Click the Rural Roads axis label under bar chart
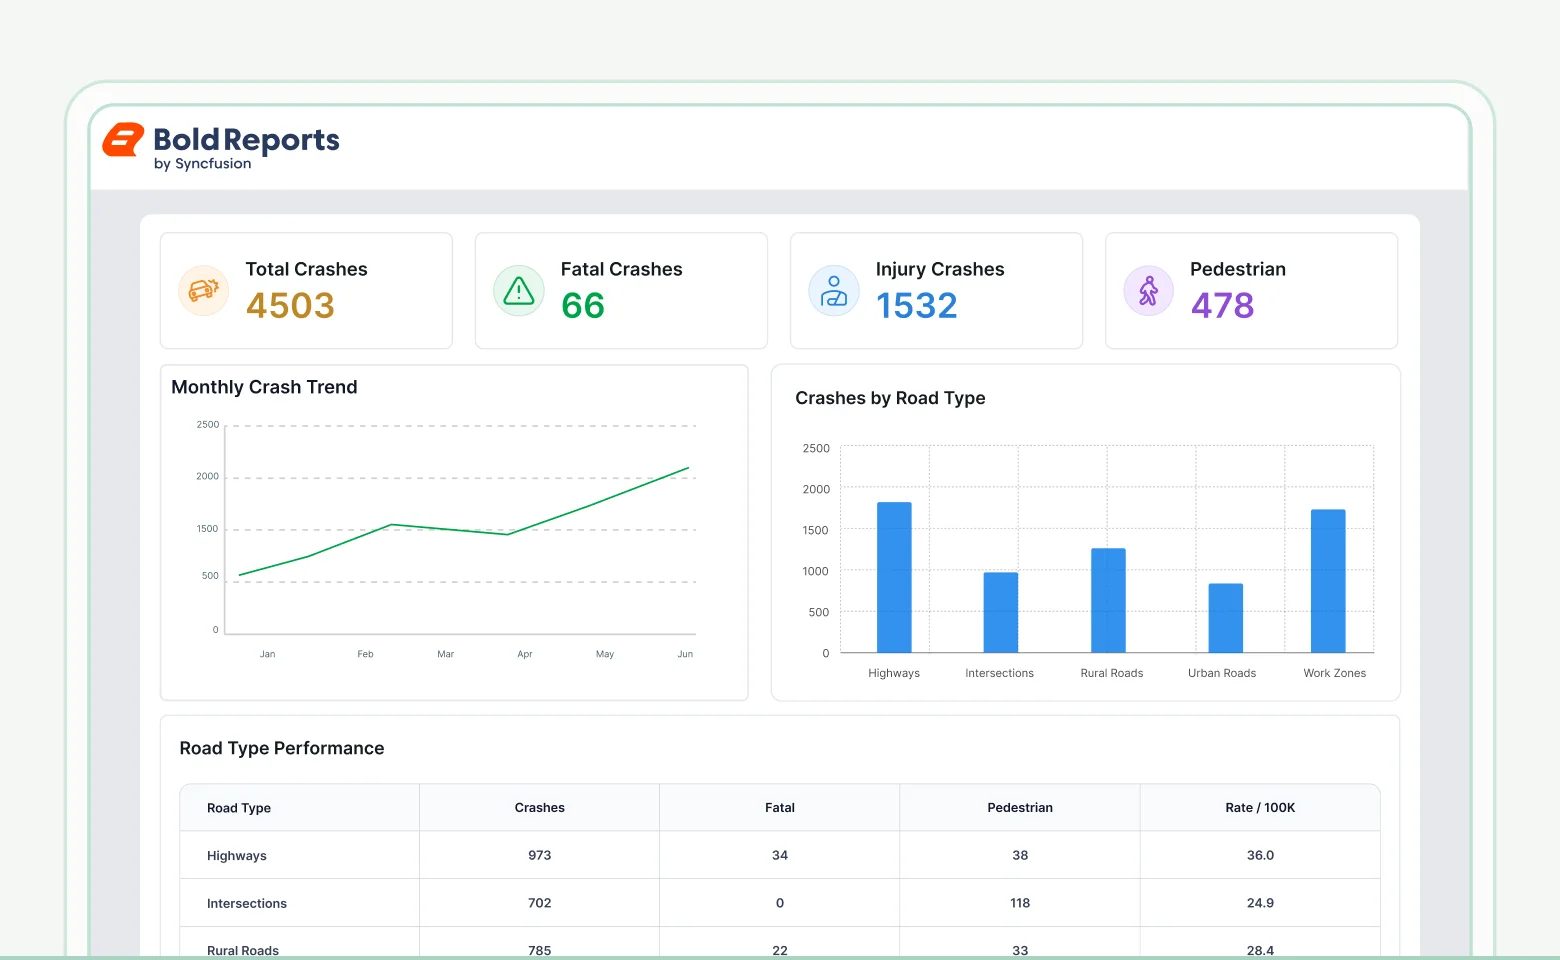The height and width of the screenshot is (960, 1560). [1112, 673]
